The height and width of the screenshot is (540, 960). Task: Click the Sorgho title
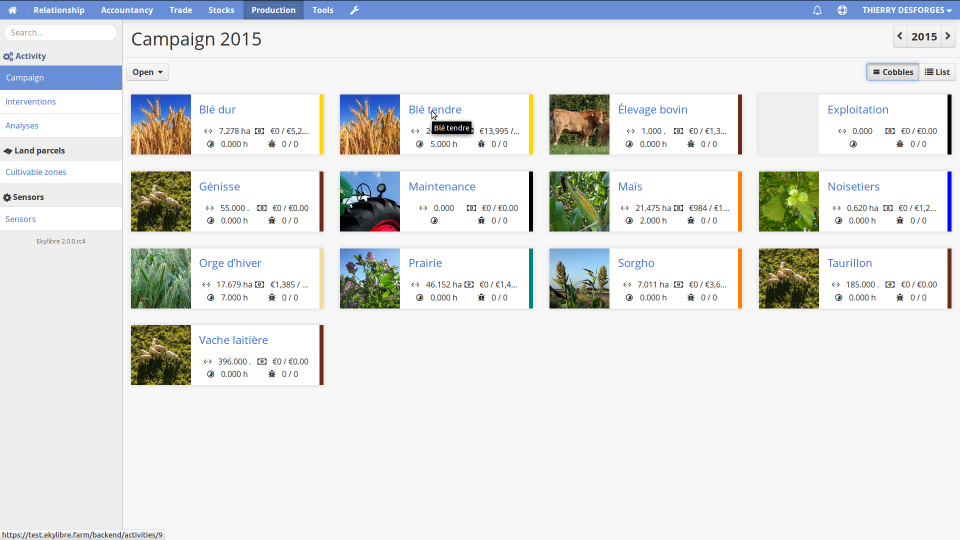click(x=636, y=263)
